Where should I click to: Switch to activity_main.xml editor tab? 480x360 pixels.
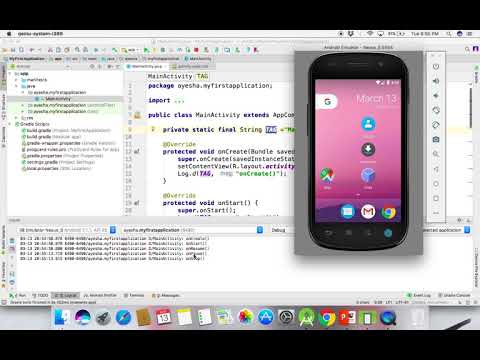point(193,66)
